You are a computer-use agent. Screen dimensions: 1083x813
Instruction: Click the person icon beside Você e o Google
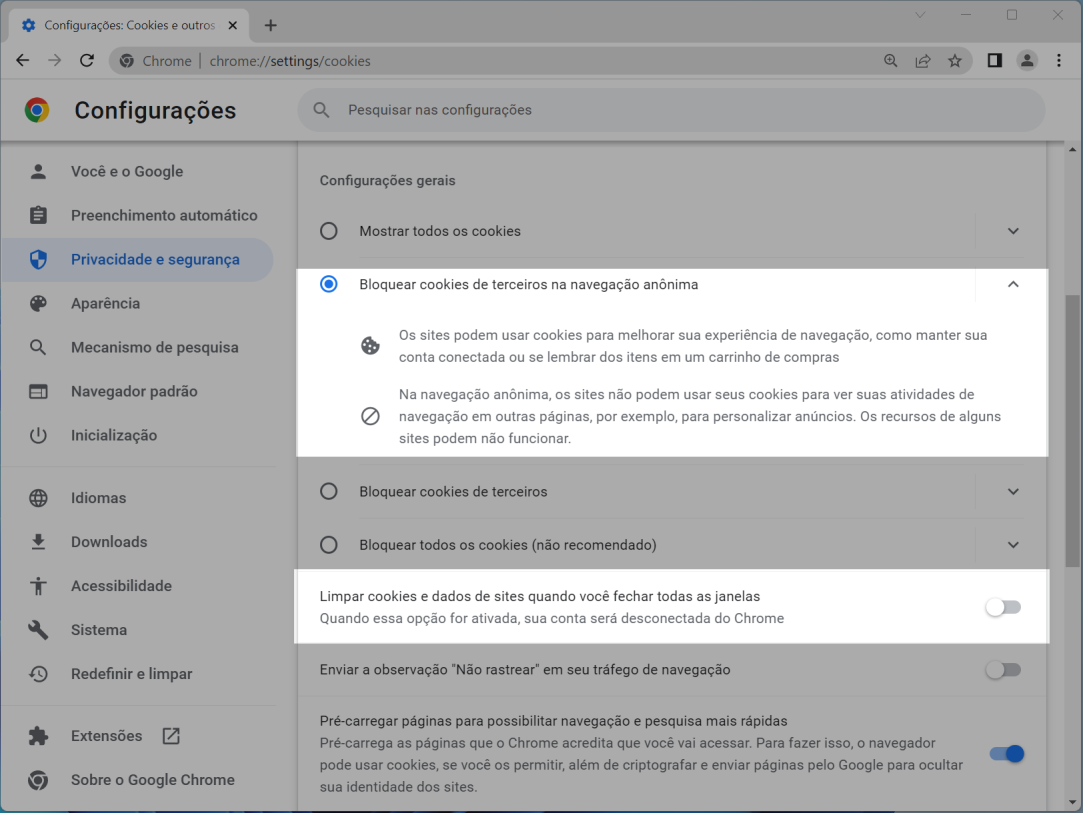[x=38, y=171]
